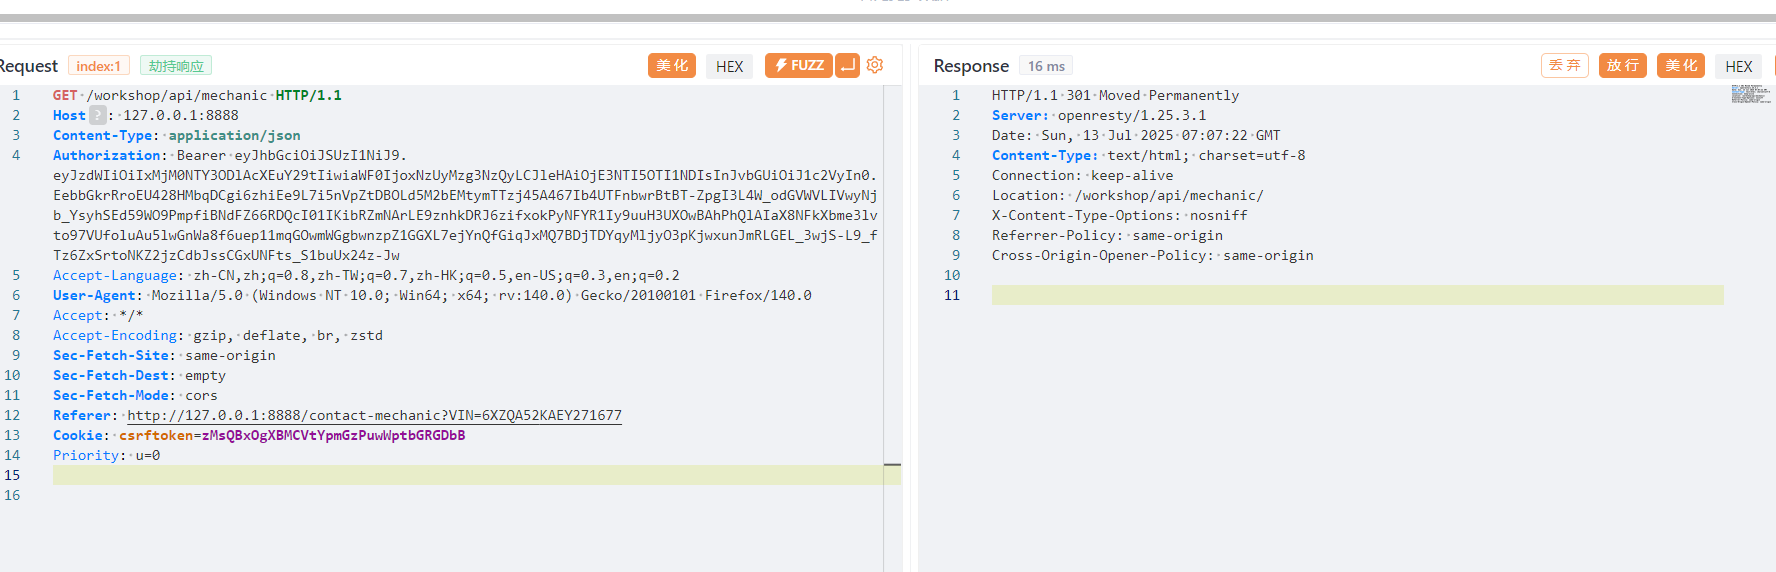Click the 放行 forward button
The image size is (1776, 572).
[x=1622, y=66]
